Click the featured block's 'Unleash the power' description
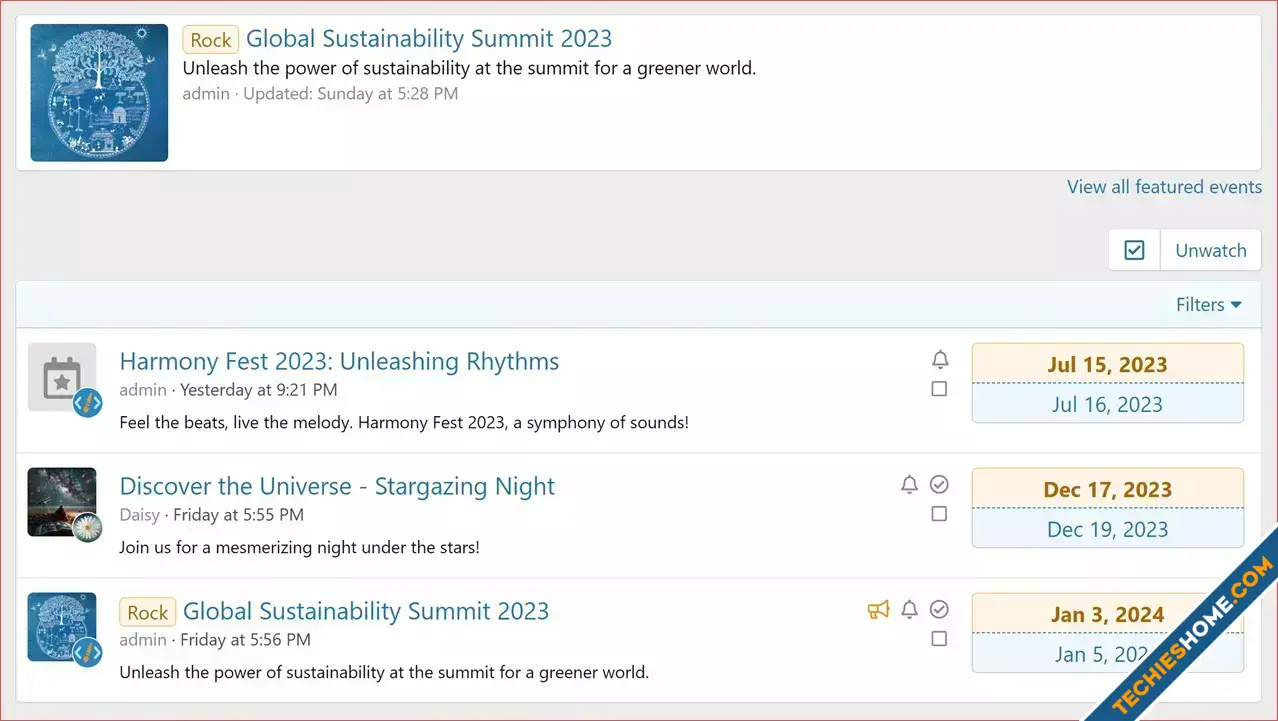Viewport: 1278px width, 721px height. point(469,69)
